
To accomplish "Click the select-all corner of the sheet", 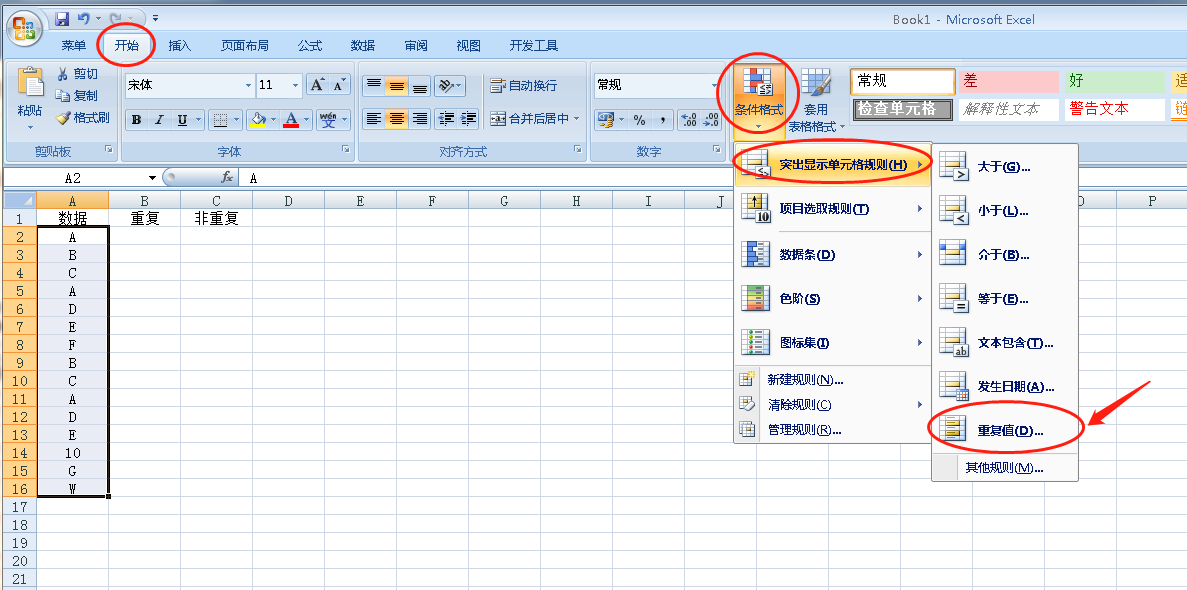I will pos(20,200).
